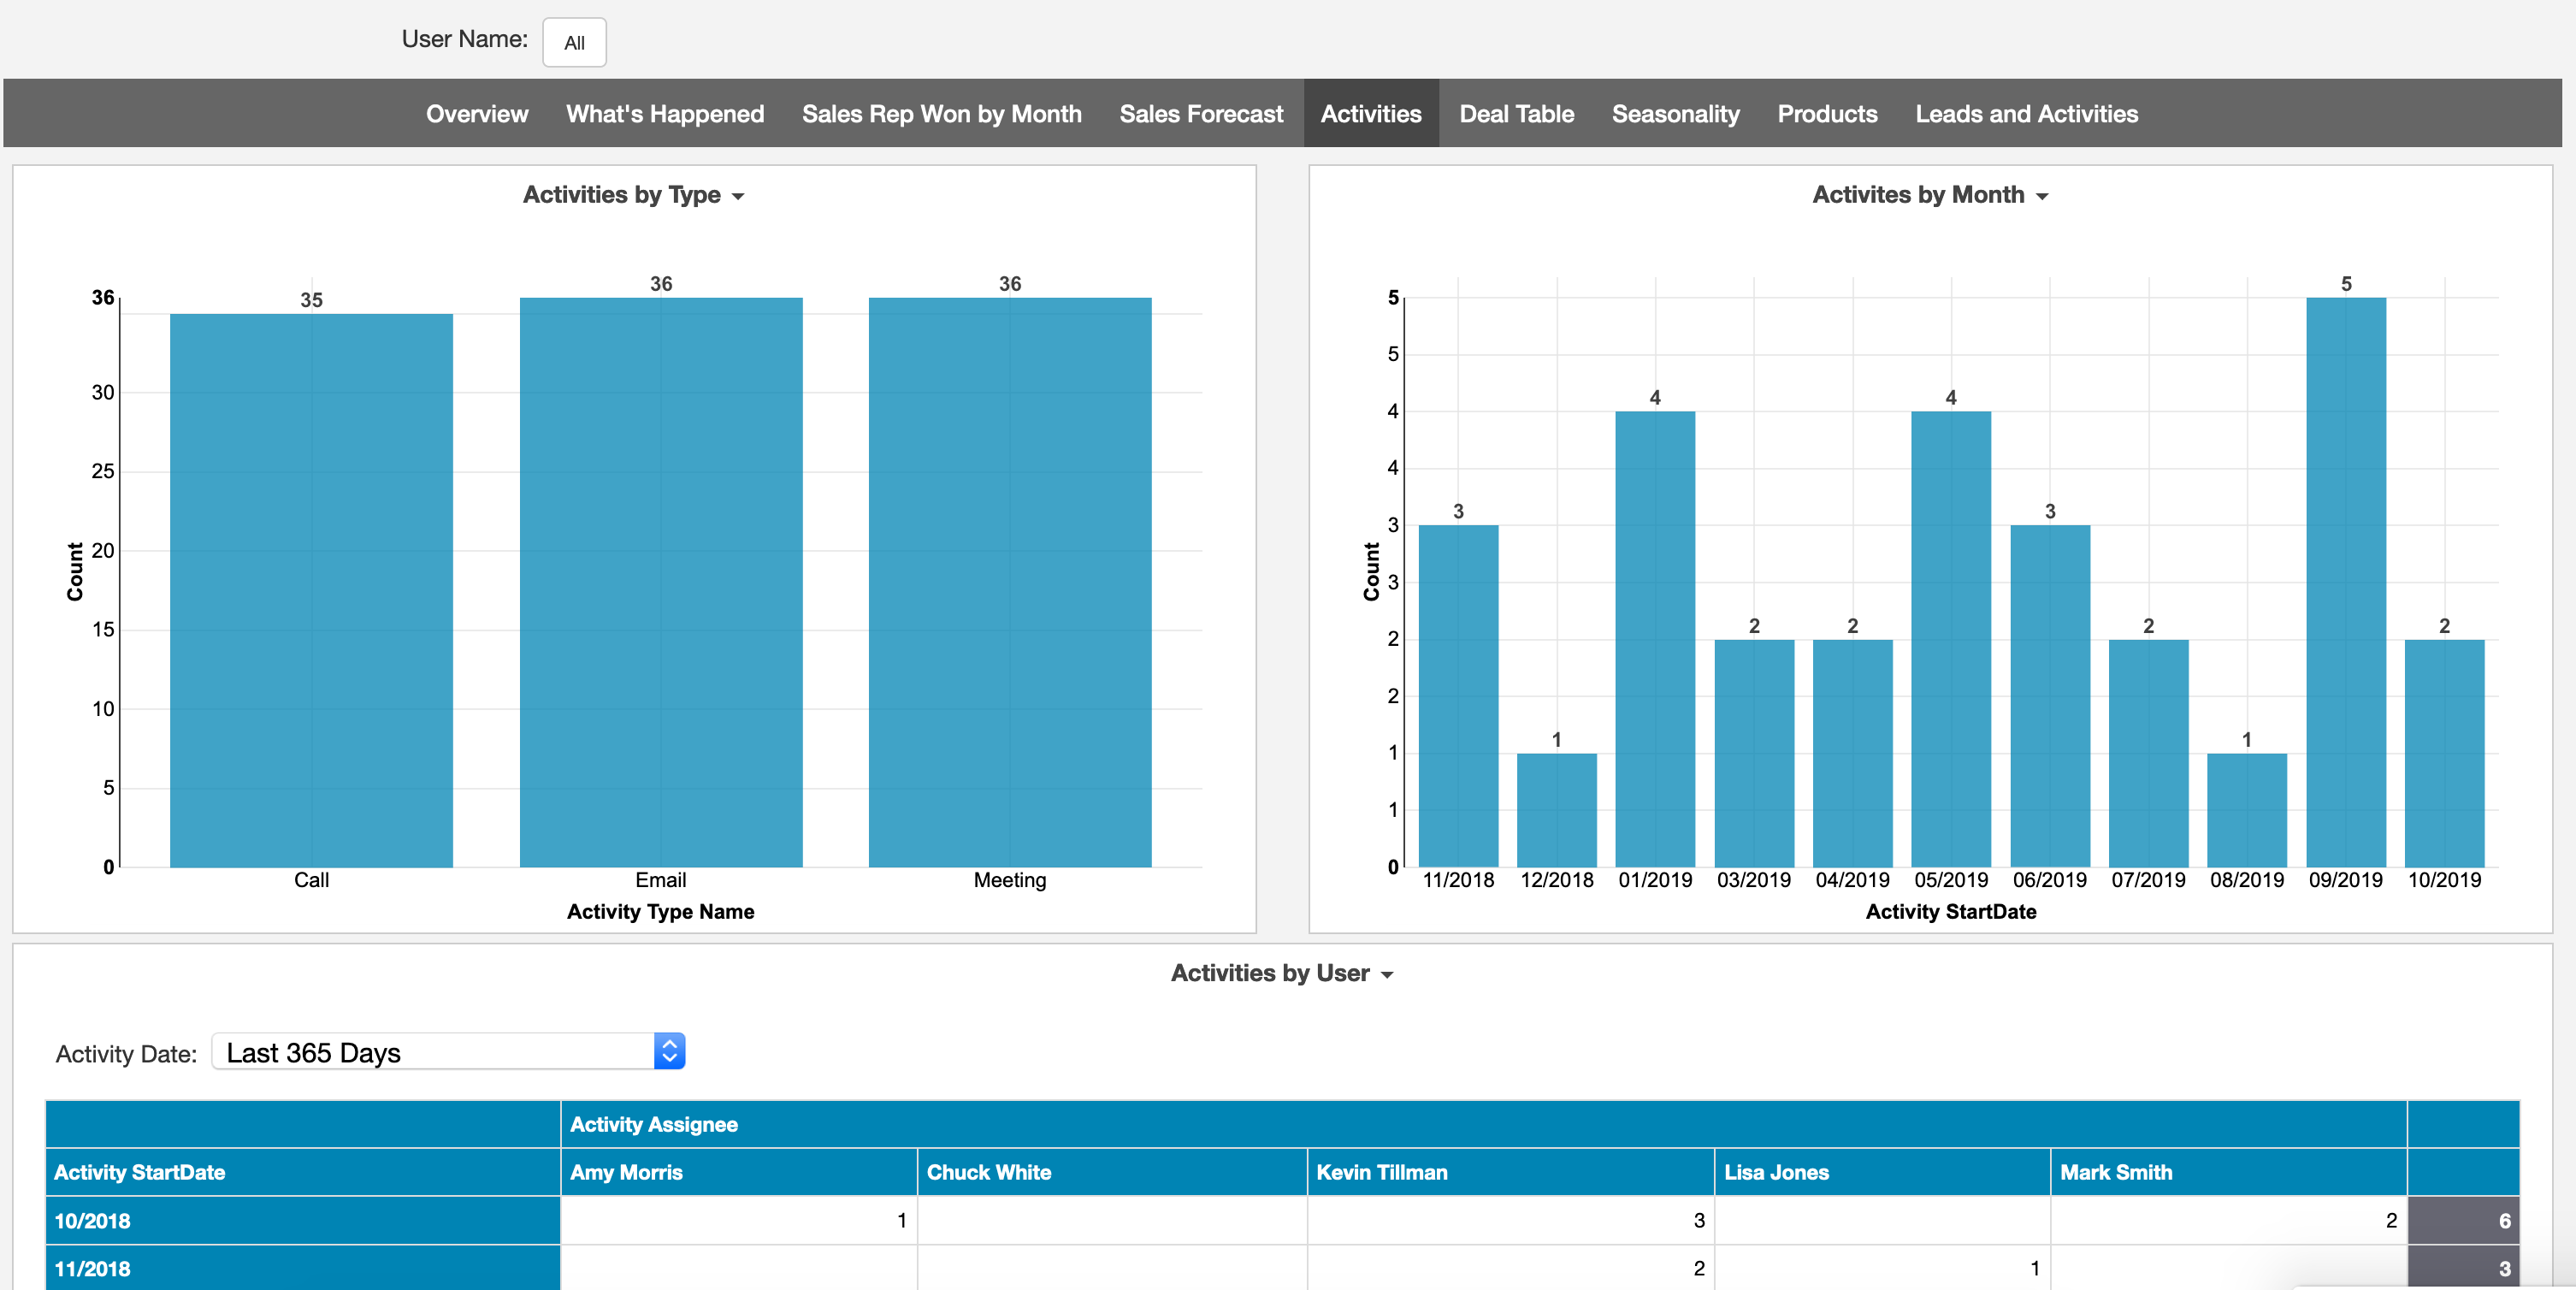Open the What's Happened tab

(x=664, y=113)
